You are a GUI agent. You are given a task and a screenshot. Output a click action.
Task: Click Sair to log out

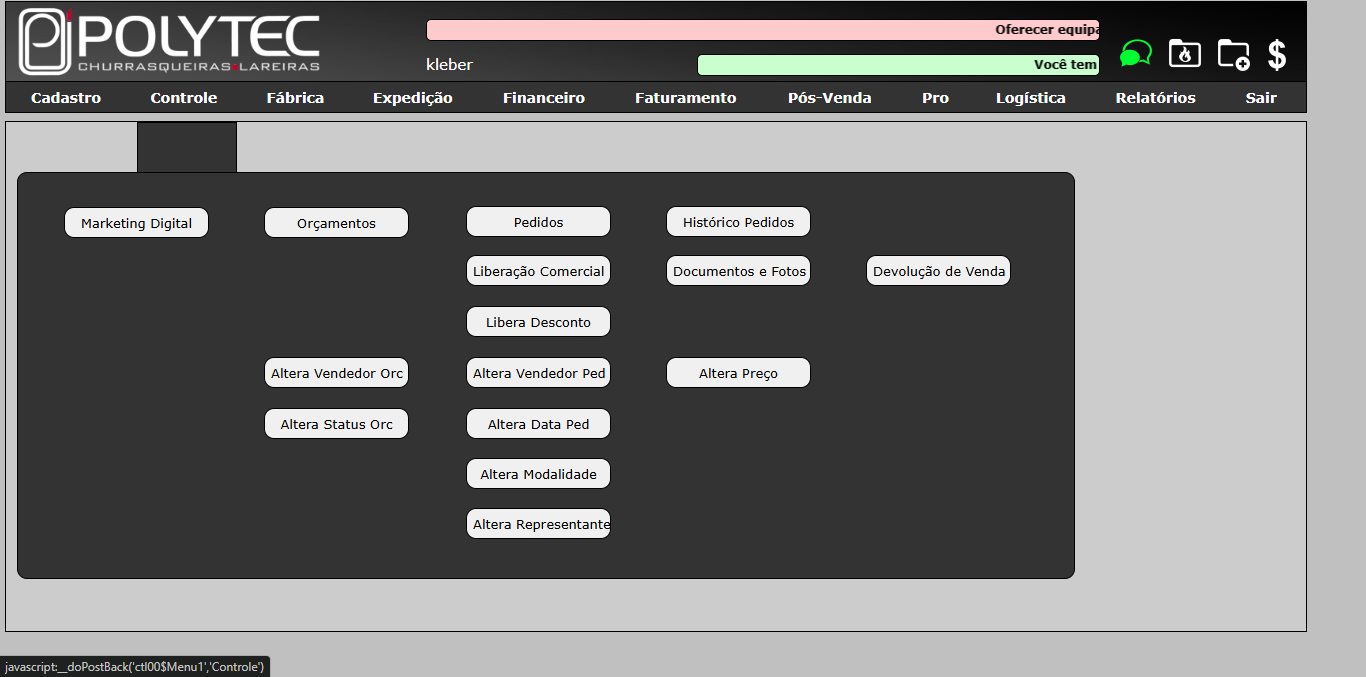pyautogui.click(x=1261, y=98)
